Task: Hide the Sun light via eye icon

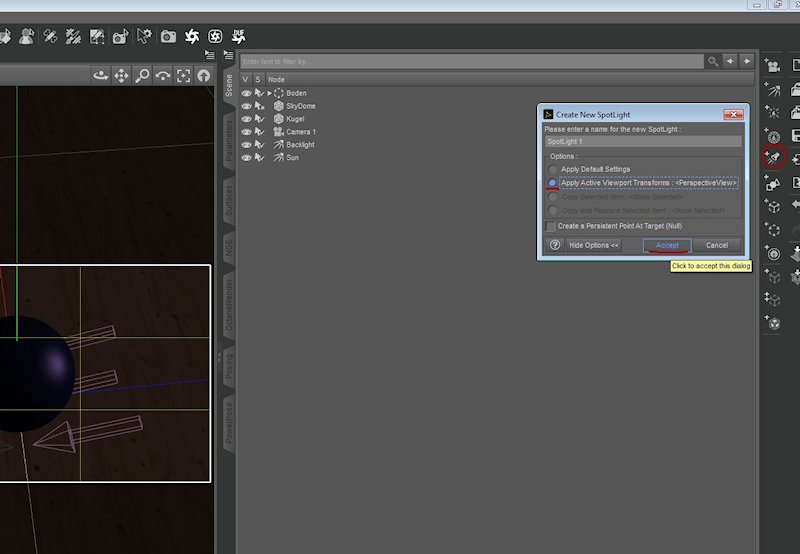Action: point(246,158)
